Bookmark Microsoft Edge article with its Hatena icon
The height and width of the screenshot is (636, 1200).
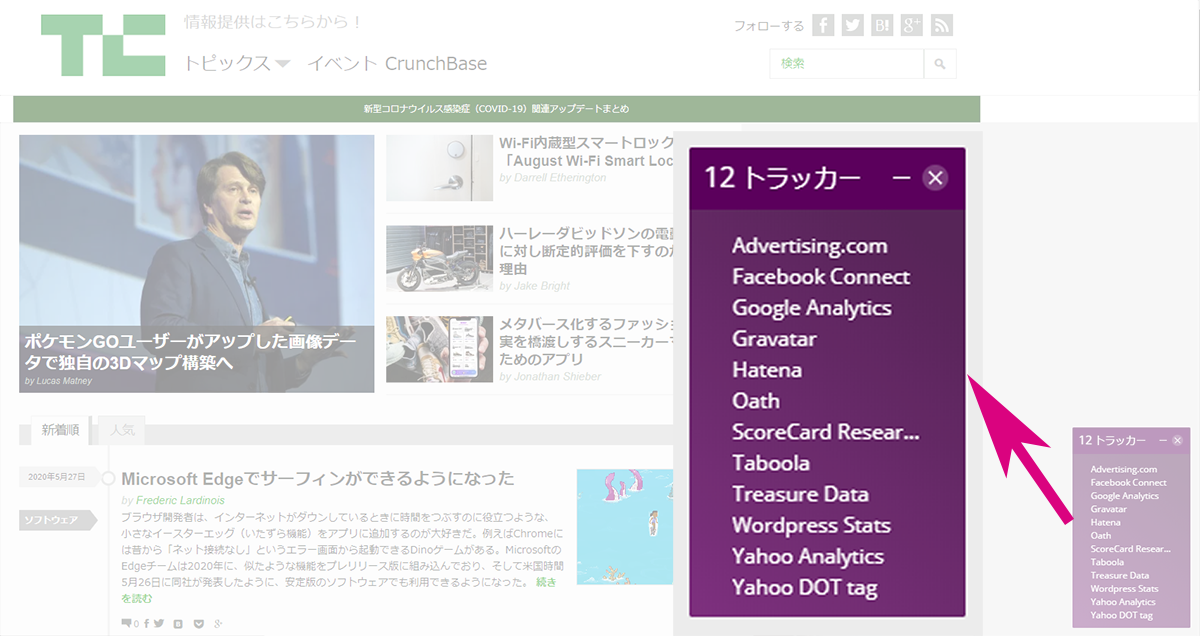pos(178,624)
